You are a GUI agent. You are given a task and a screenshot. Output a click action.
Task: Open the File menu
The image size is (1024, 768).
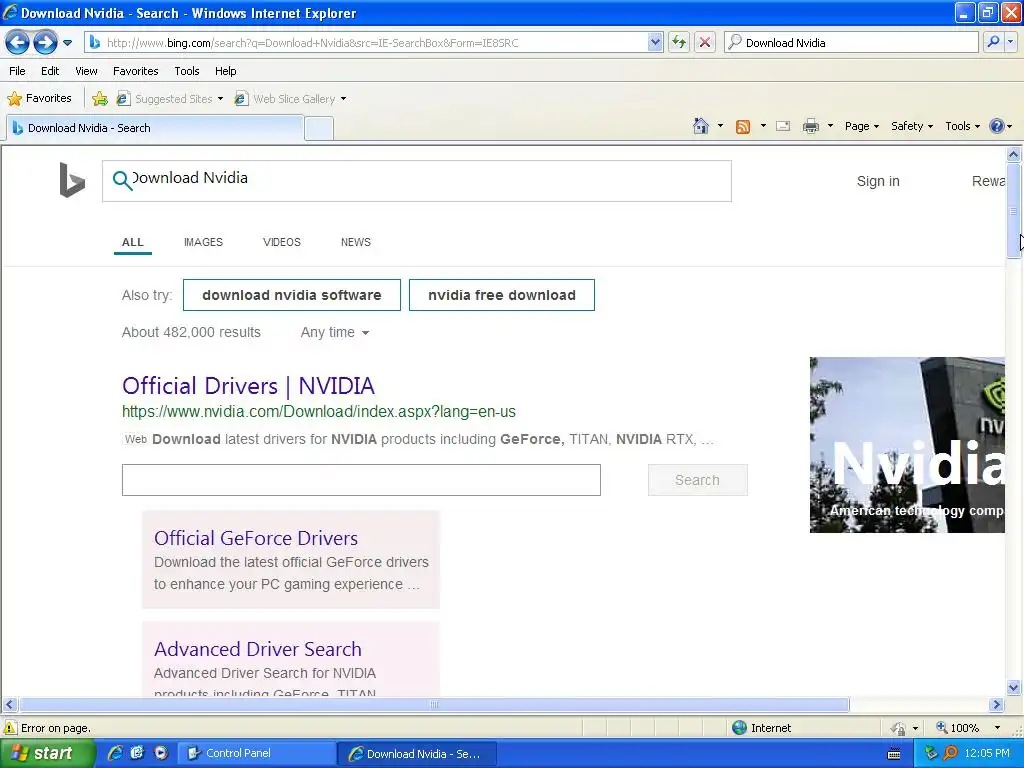coord(18,71)
